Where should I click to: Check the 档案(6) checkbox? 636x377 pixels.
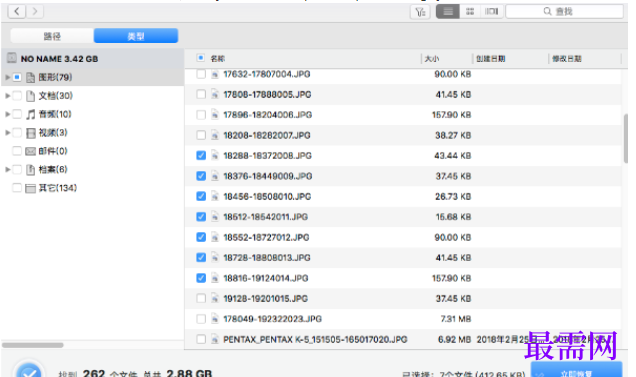[17, 169]
